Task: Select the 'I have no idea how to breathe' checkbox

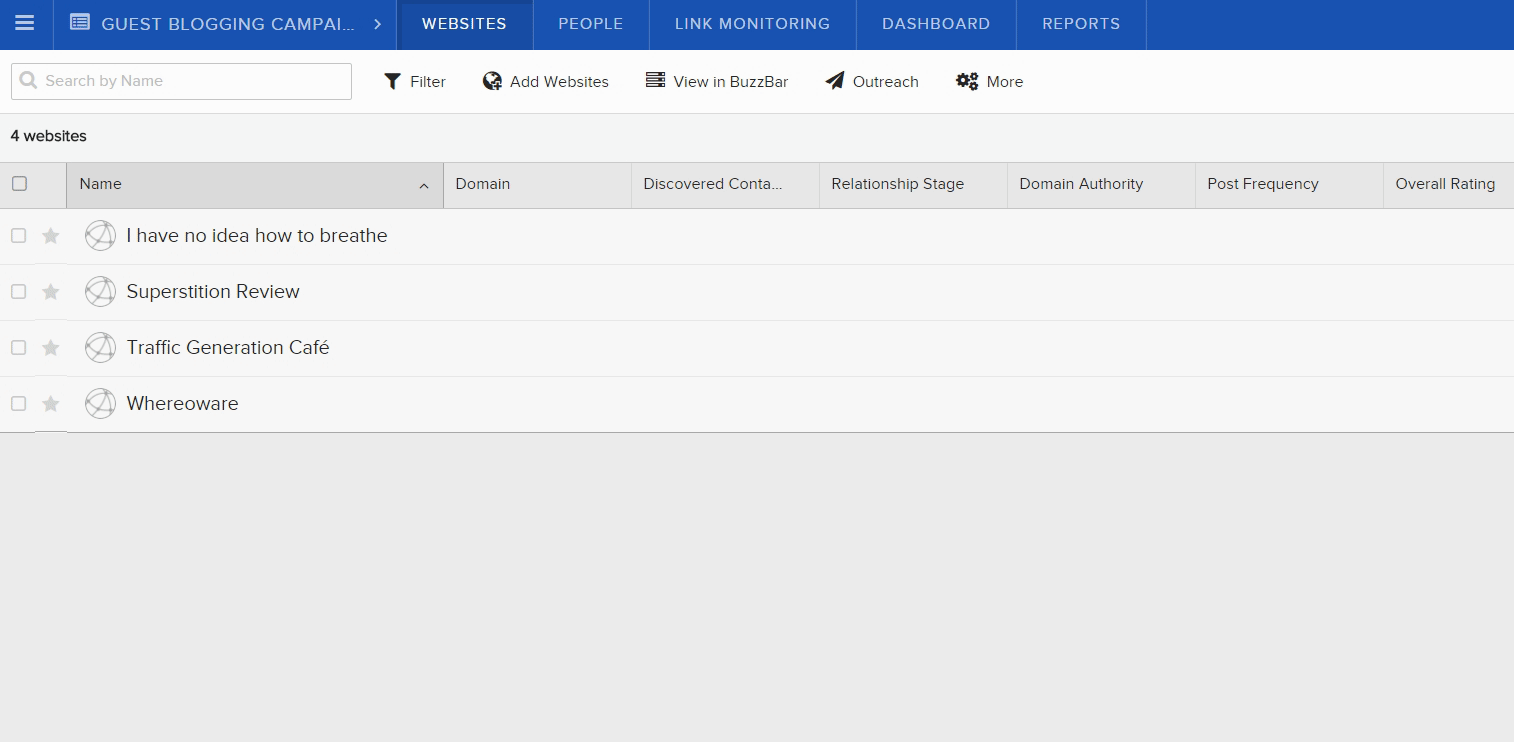Action: (x=18, y=236)
